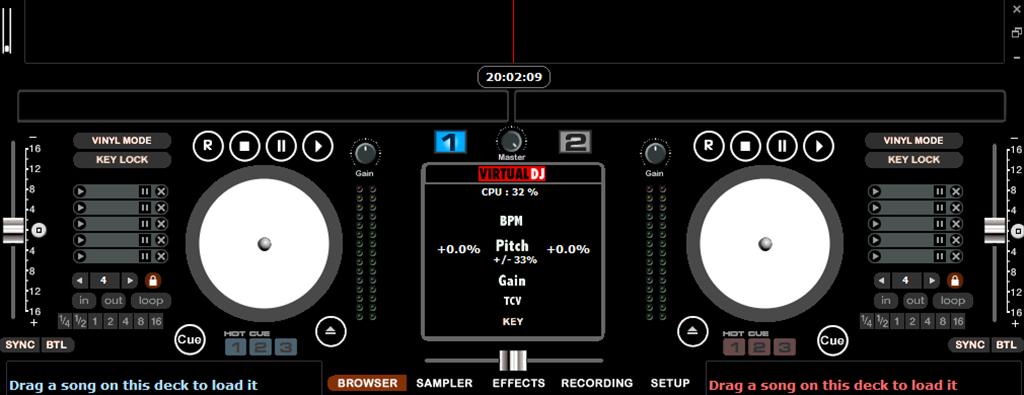Open the SETUP tab
This screenshot has width=1024, height=395.
[670, 383]
